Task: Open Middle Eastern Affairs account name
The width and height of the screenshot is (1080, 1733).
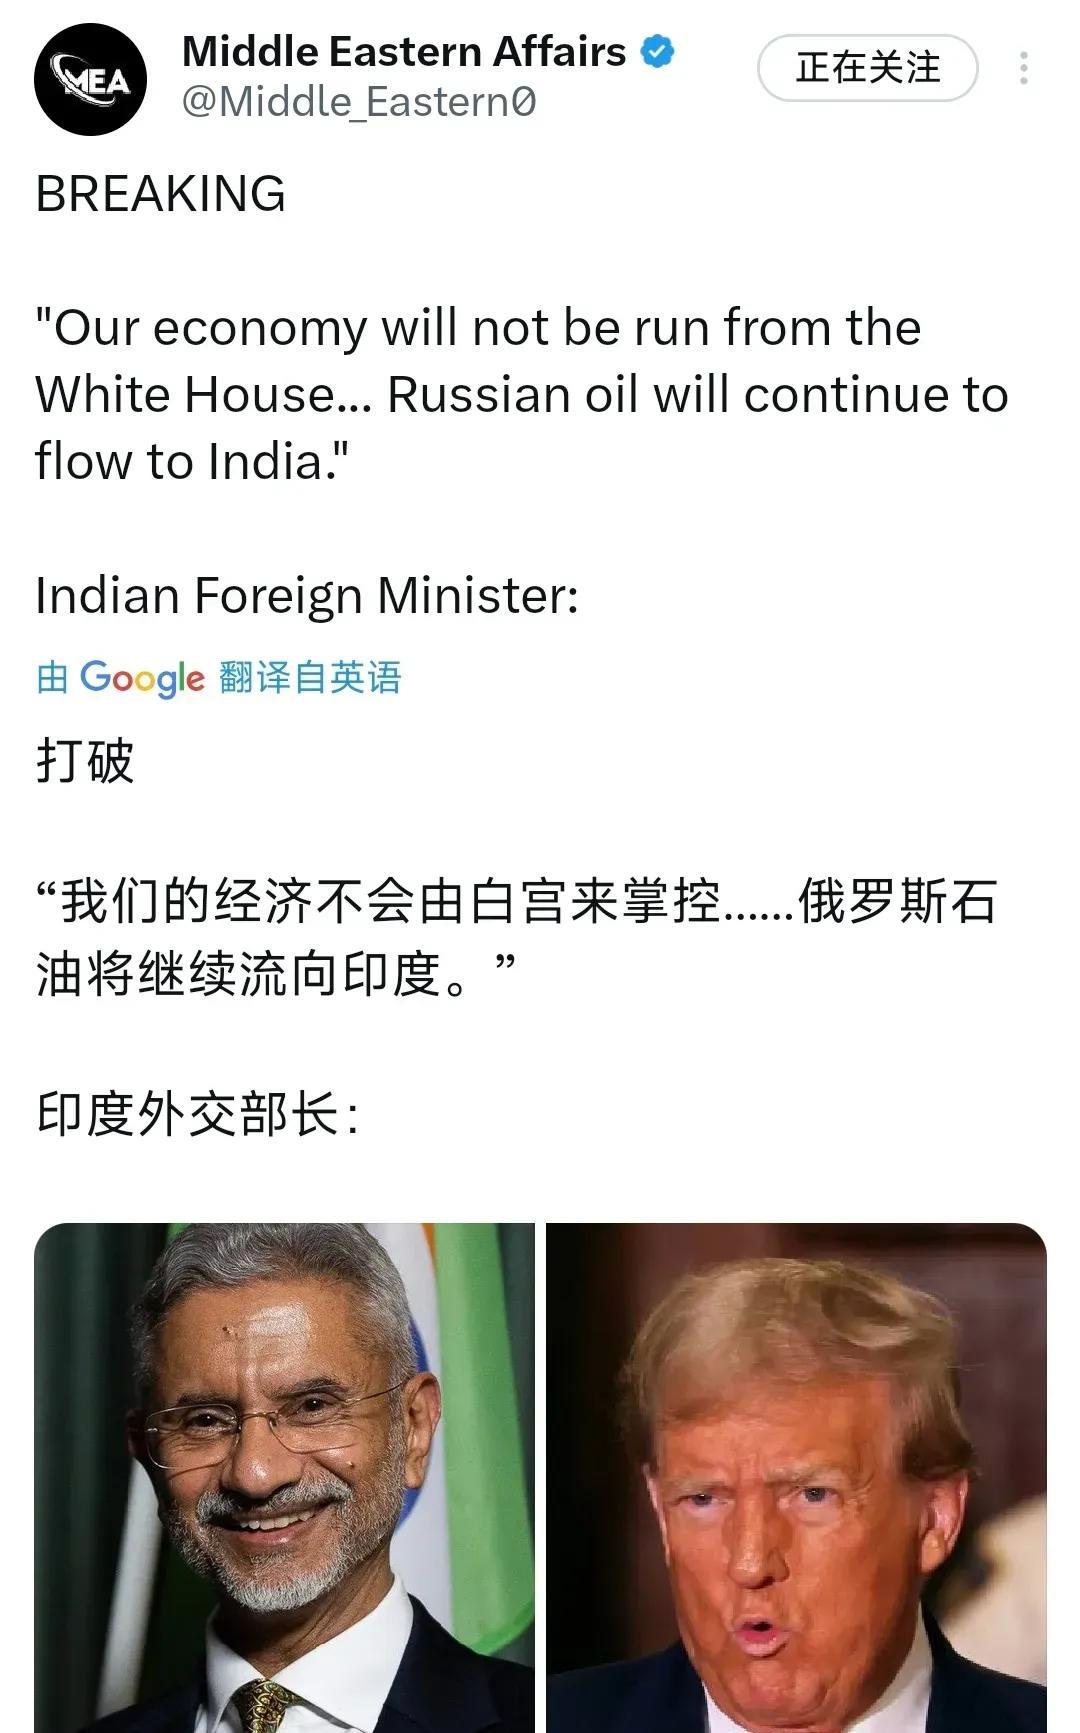Action: (x=404, y=52)
